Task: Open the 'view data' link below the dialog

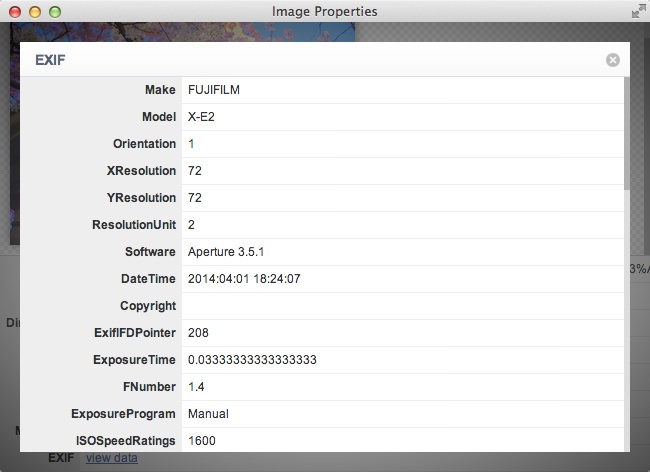Action: (x=112, y=458)
